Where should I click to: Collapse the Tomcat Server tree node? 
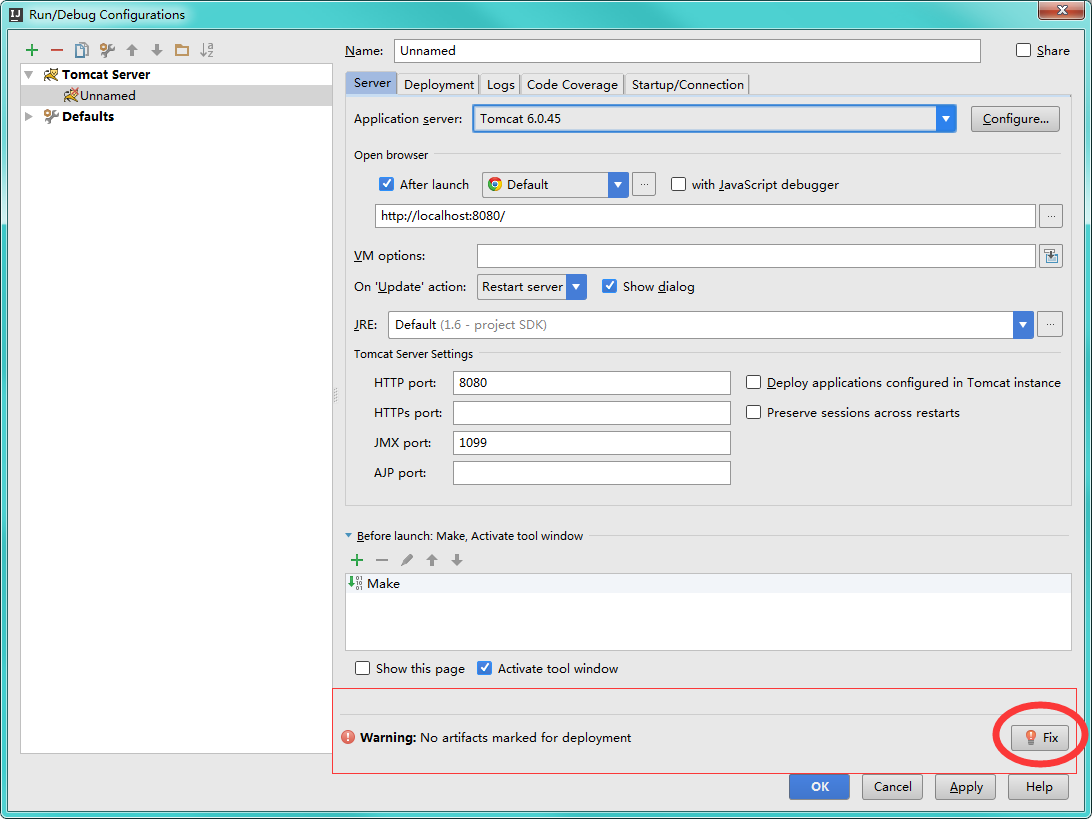[x=29, y=75]
